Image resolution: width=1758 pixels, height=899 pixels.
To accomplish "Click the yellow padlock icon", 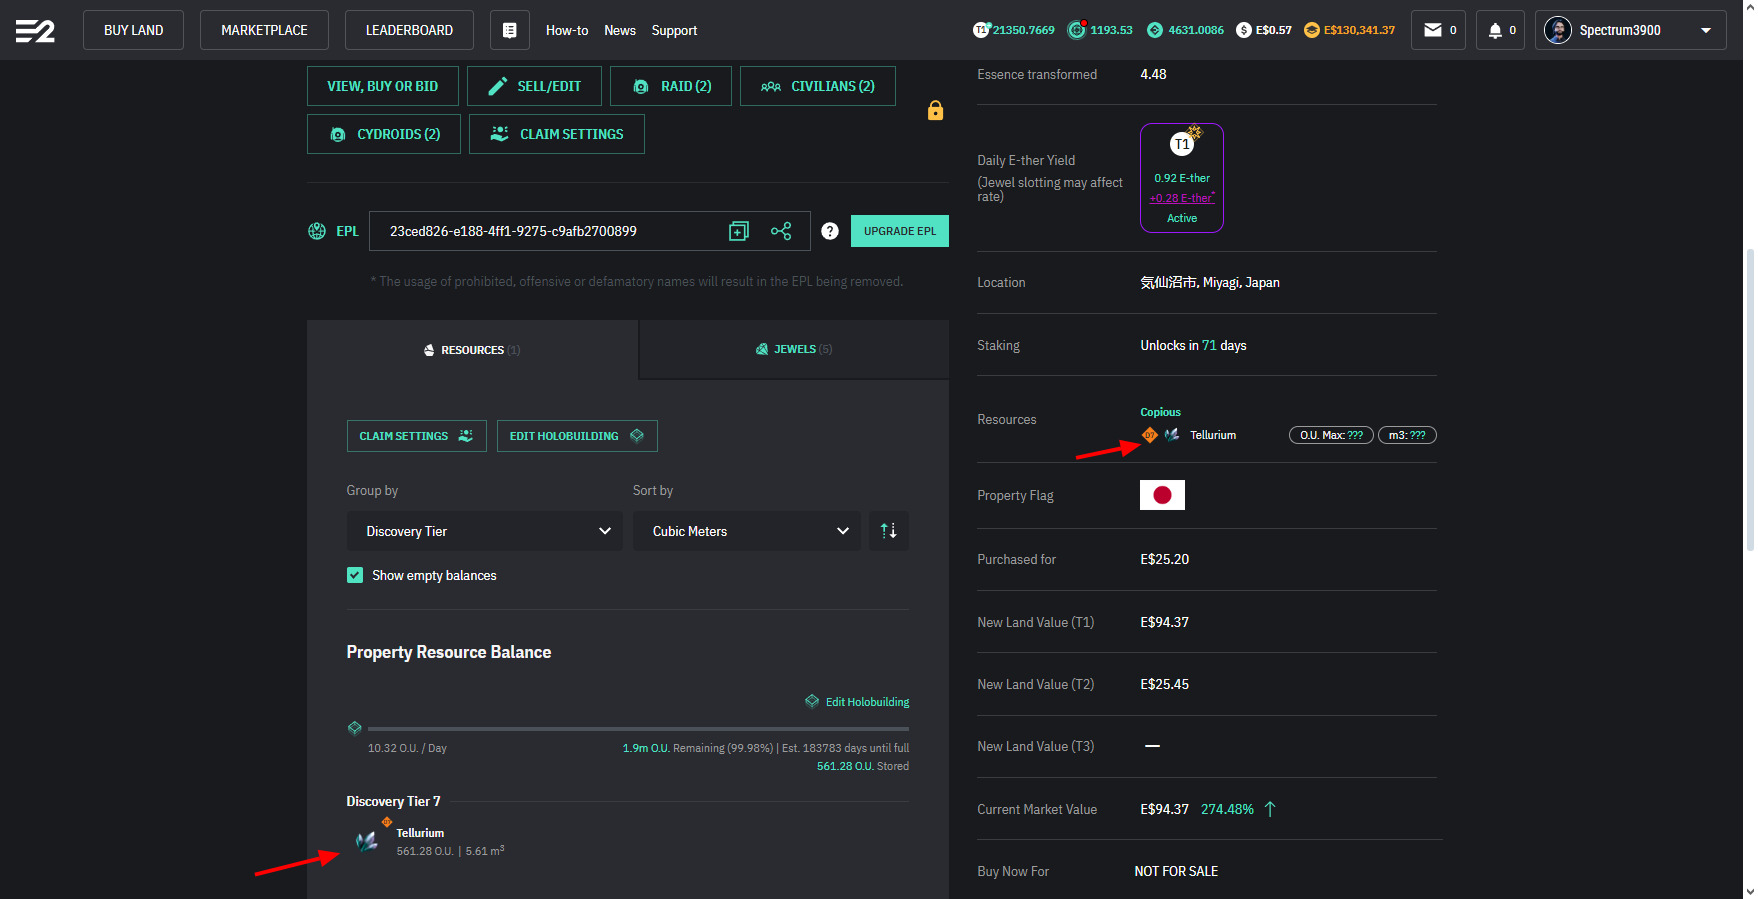I will [935, 110].
